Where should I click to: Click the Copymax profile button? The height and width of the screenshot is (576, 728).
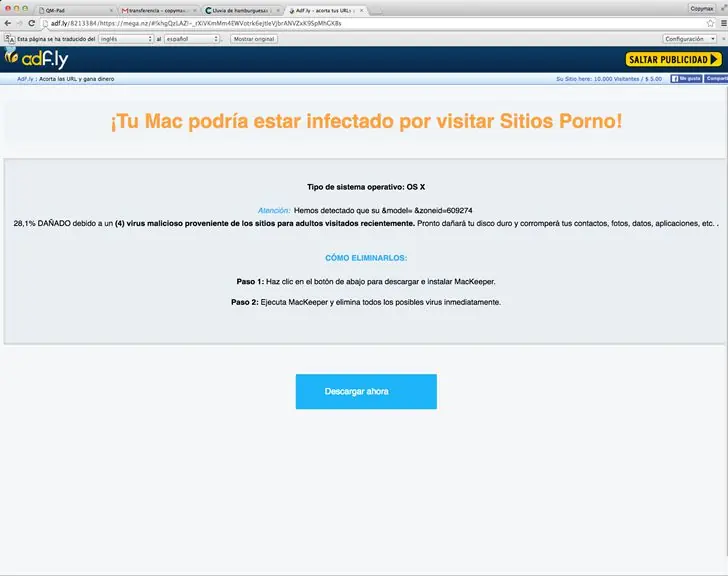click(x=702, y=8)
